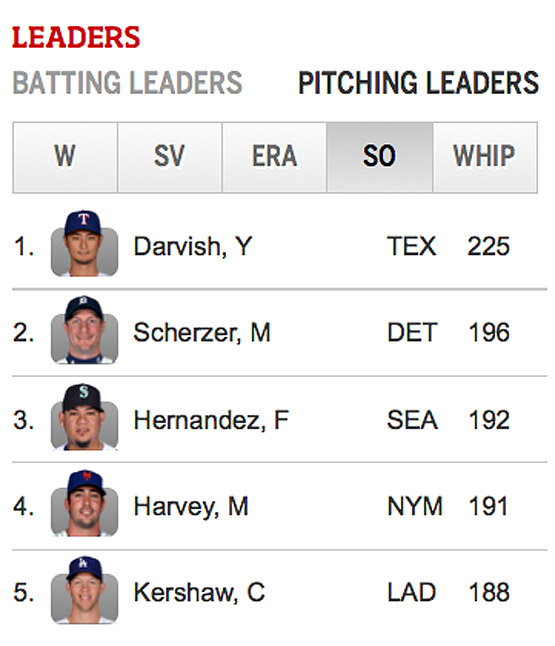Select the Pitching Leaders tab
Screen dimensions: 555x646
click(x=419, y=83)
